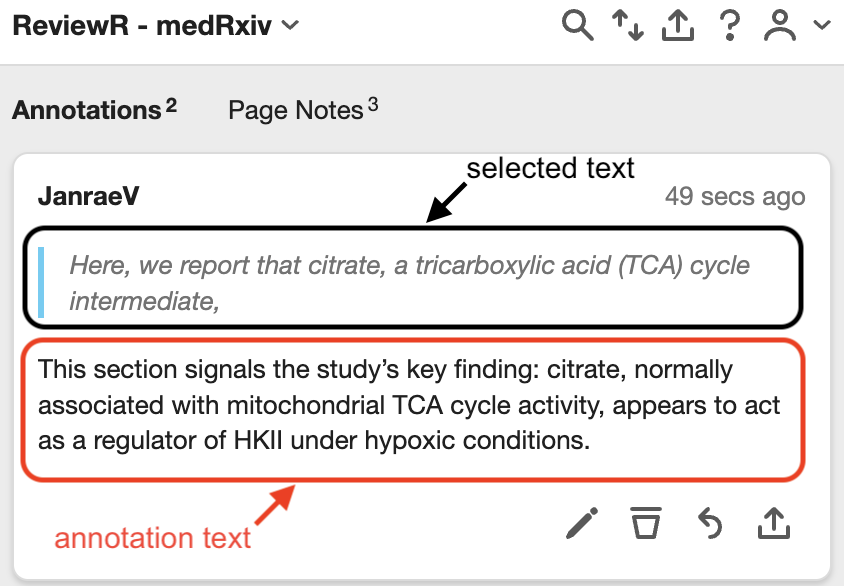Click the blue highlight bar beside the quote

coord(41,281)
